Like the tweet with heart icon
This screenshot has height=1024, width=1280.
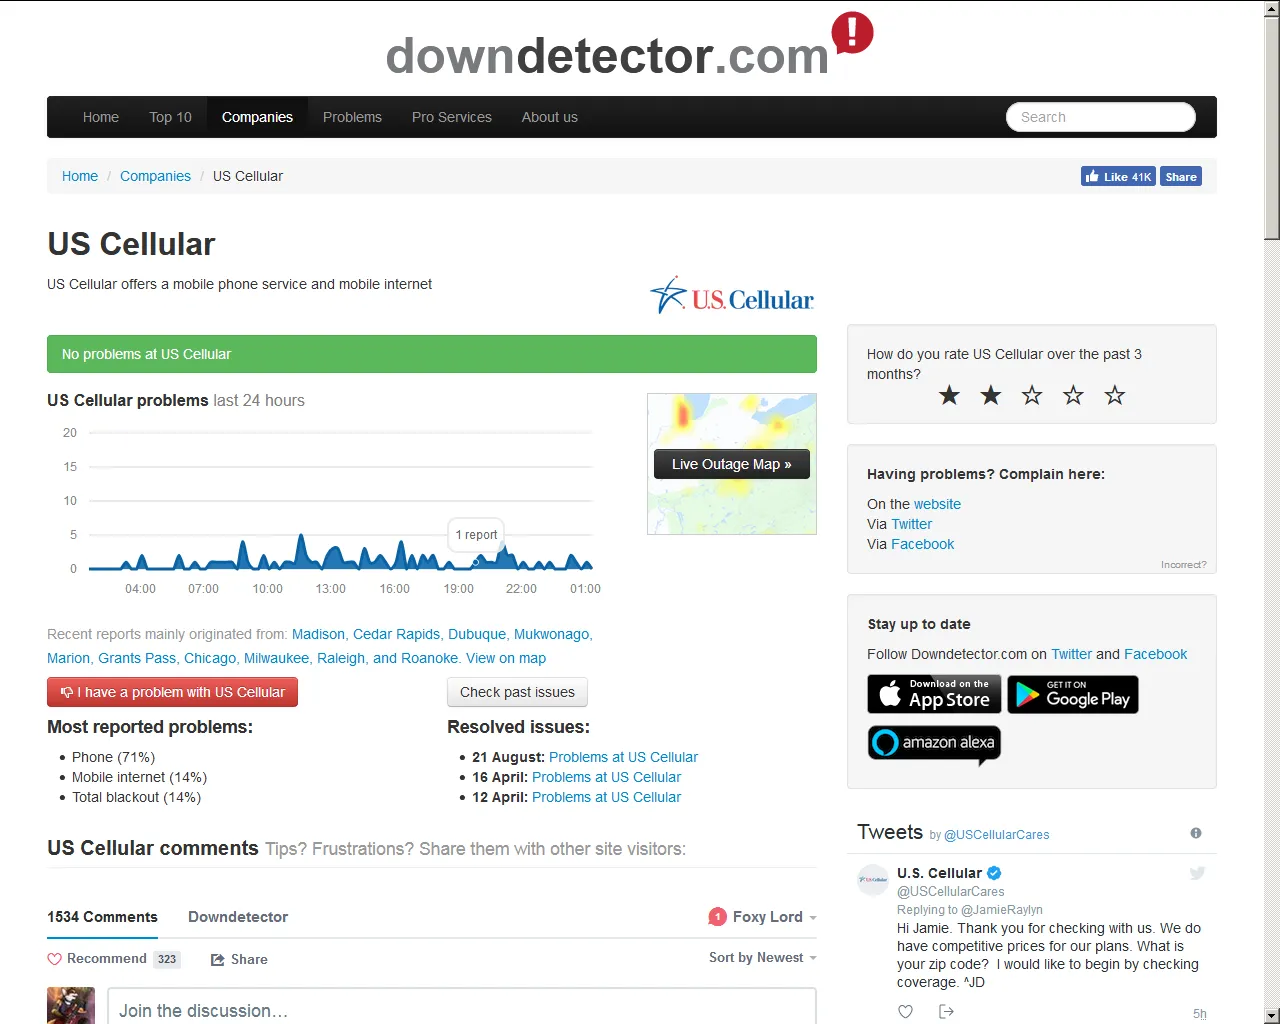pyautogui.click(x=905, y=1012)
